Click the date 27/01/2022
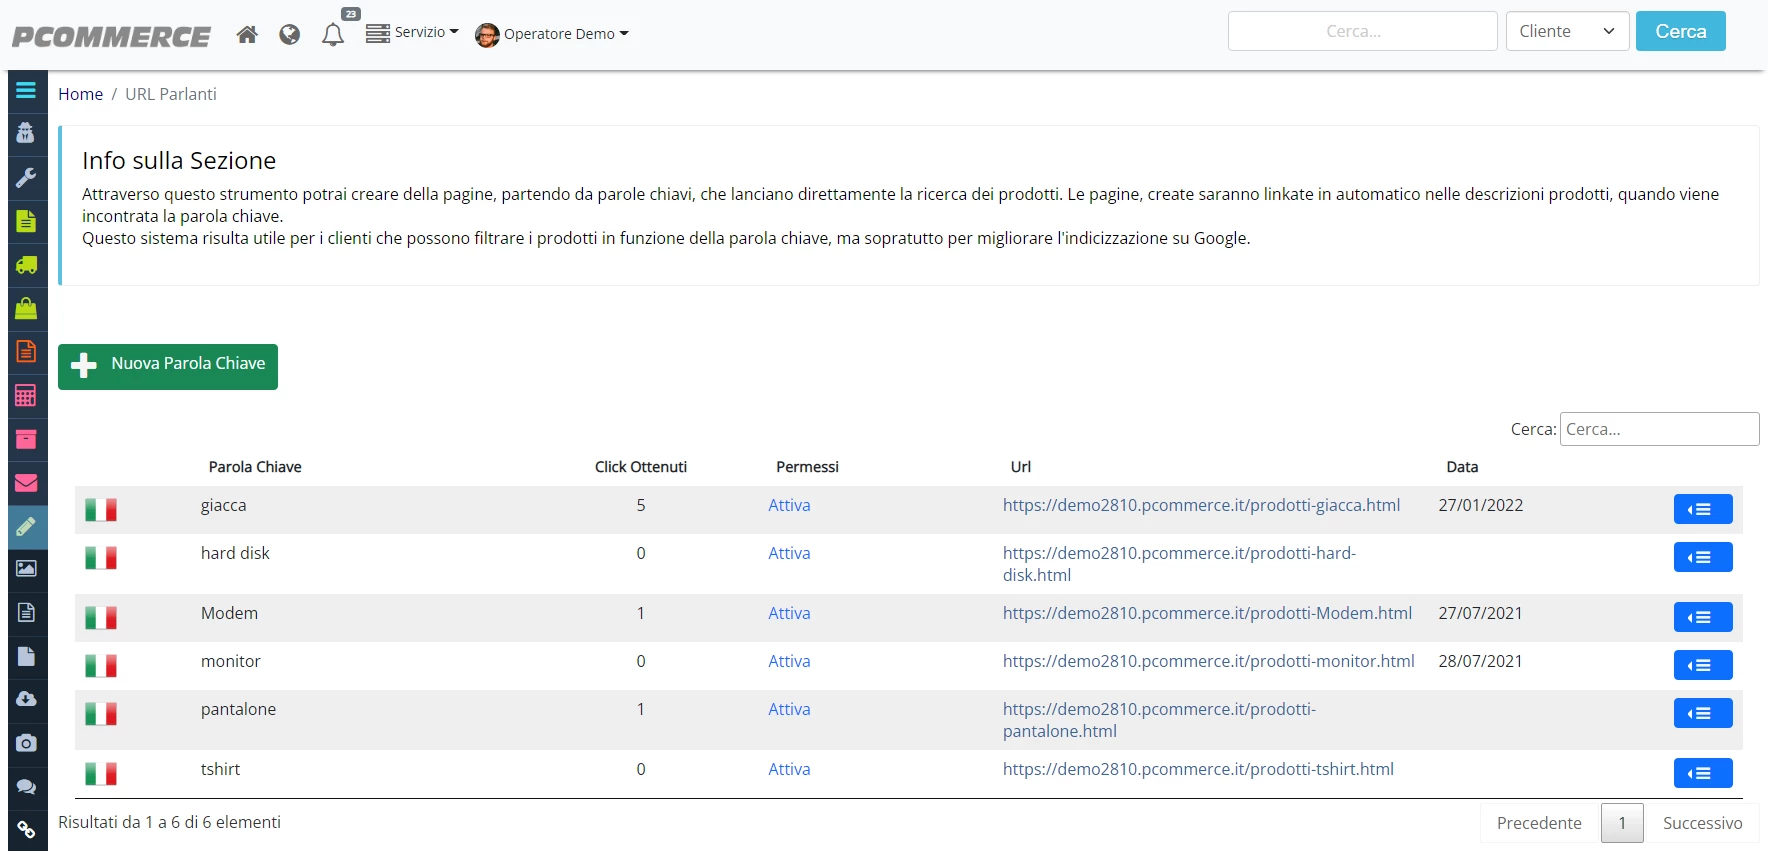 (x=1480, y=505)
